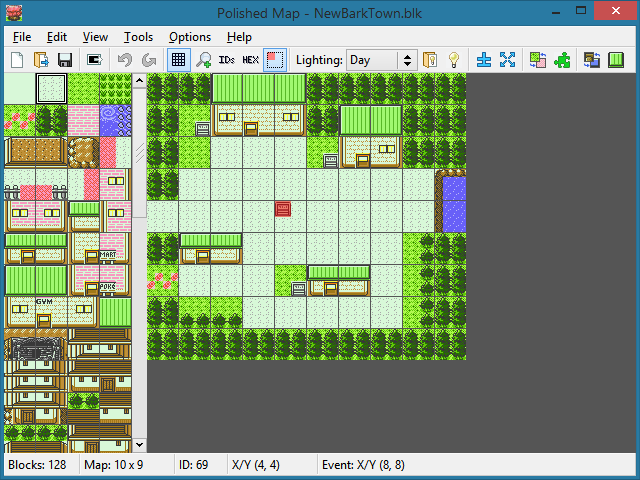Select the water whirlpool block in palette
This screenshot has width=640, height=480.
116,120
